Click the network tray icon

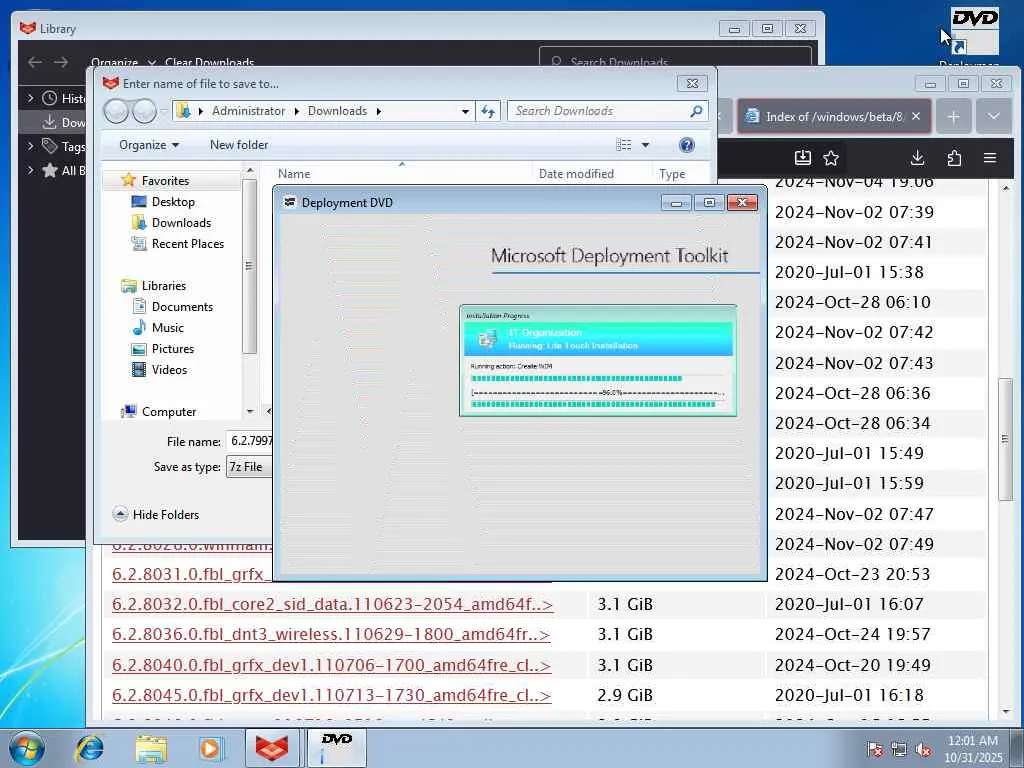coord(899,749)
